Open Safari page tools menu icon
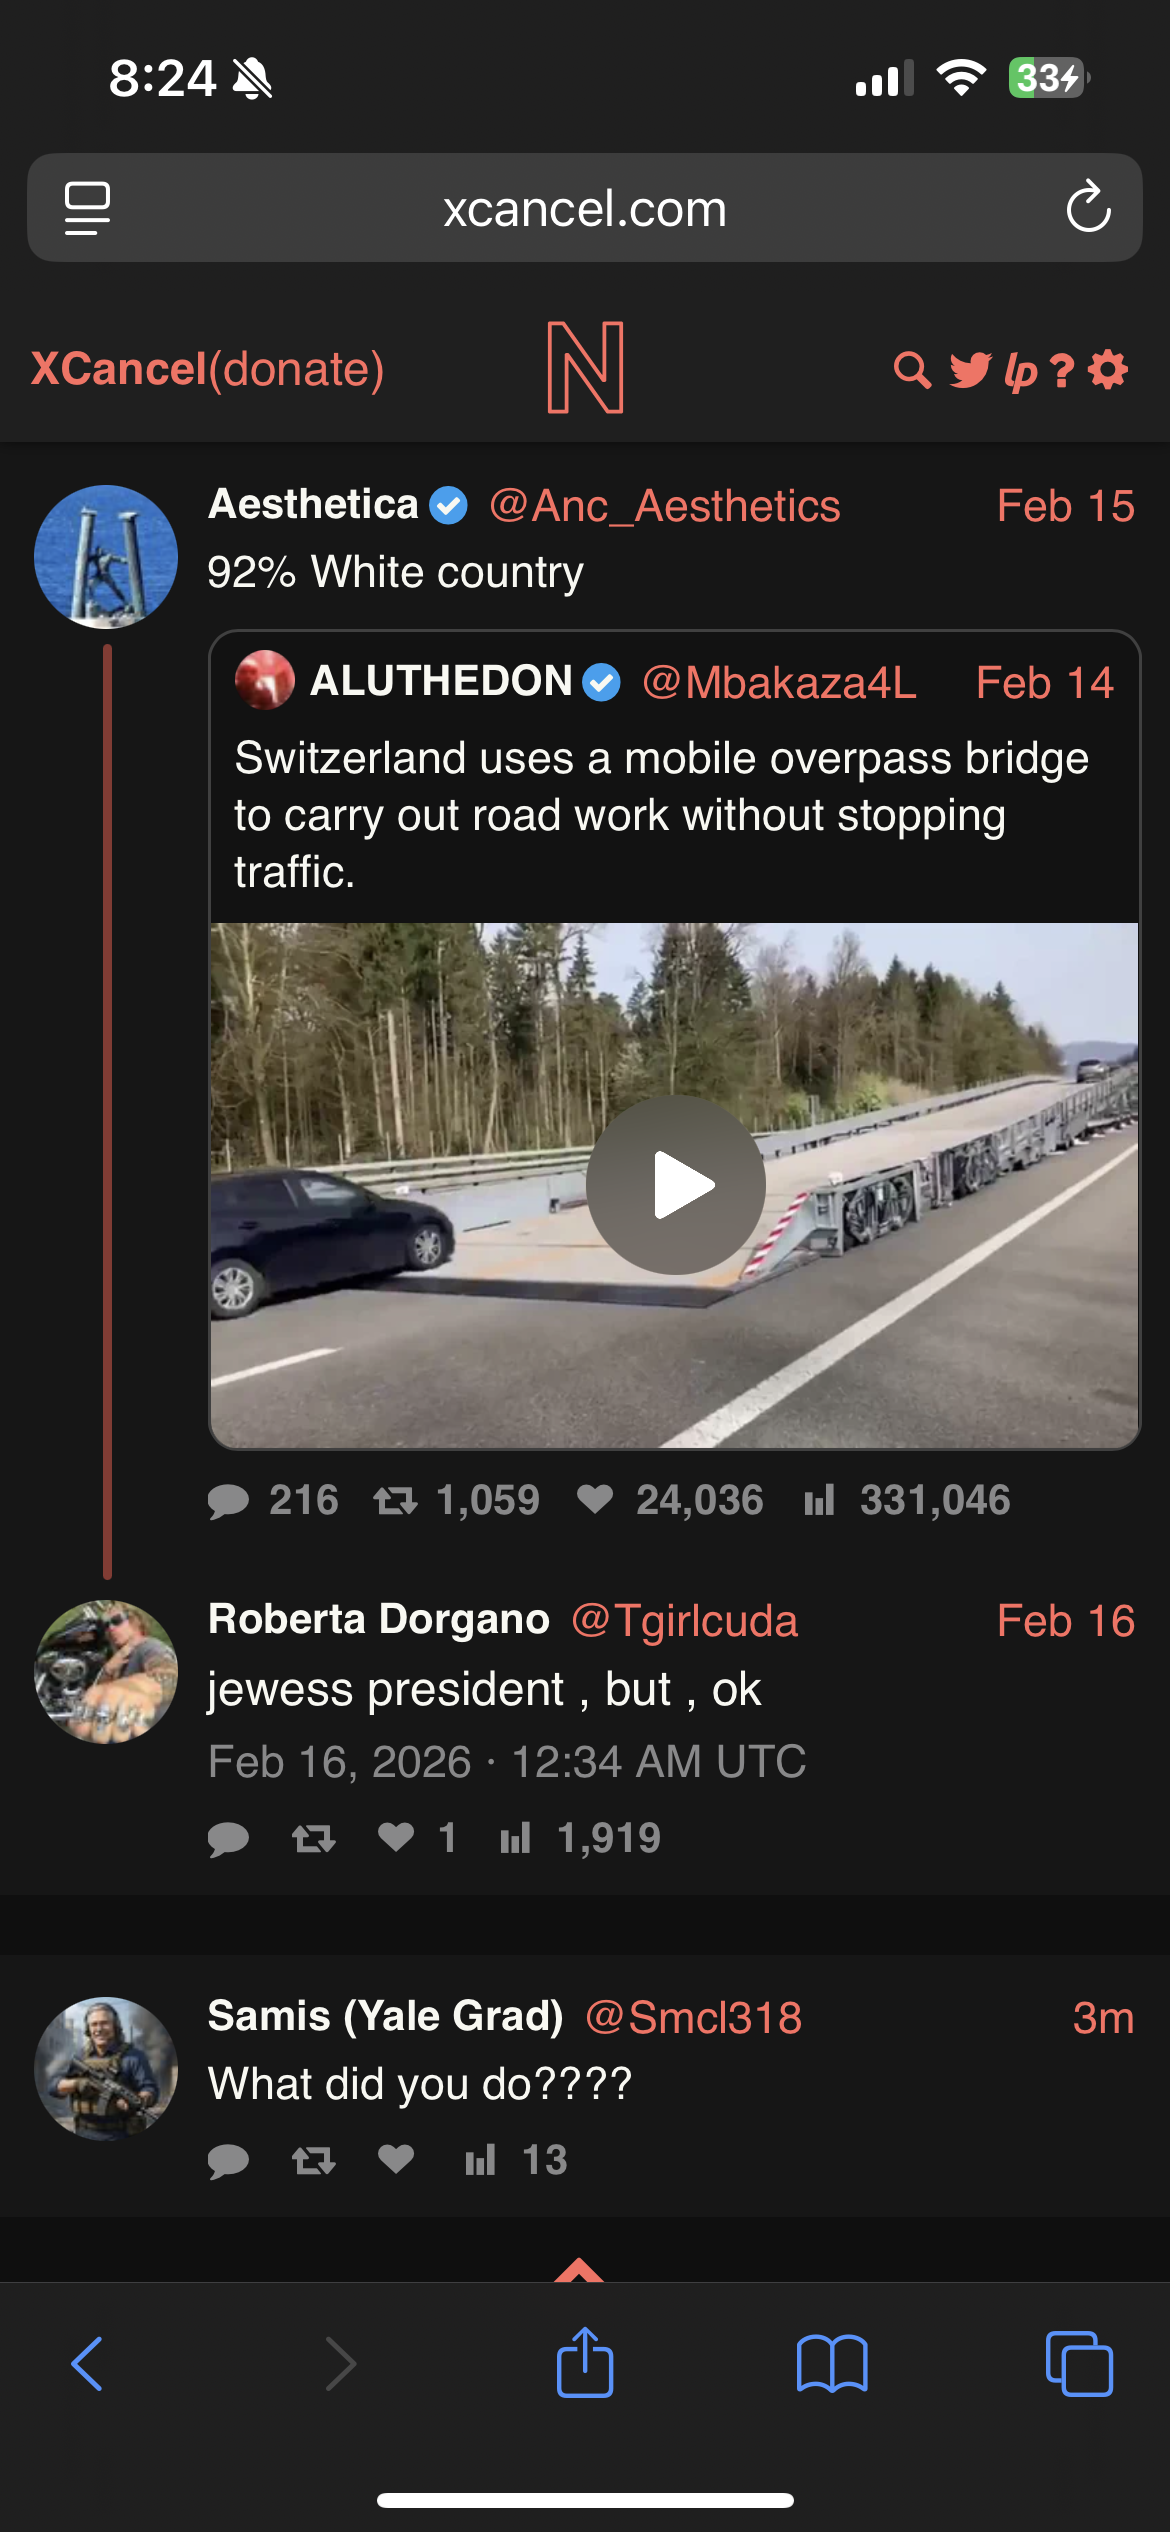This screenshot has height=2532, width=1170. pyautogui.click(x=87, y=208)
